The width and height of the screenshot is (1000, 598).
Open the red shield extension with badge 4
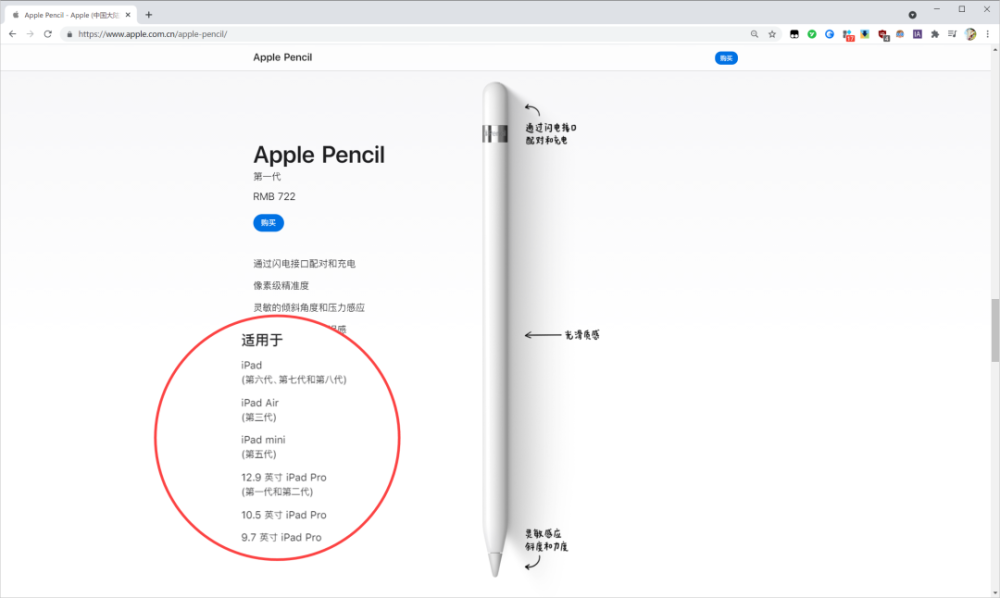[x=883, y=35]
